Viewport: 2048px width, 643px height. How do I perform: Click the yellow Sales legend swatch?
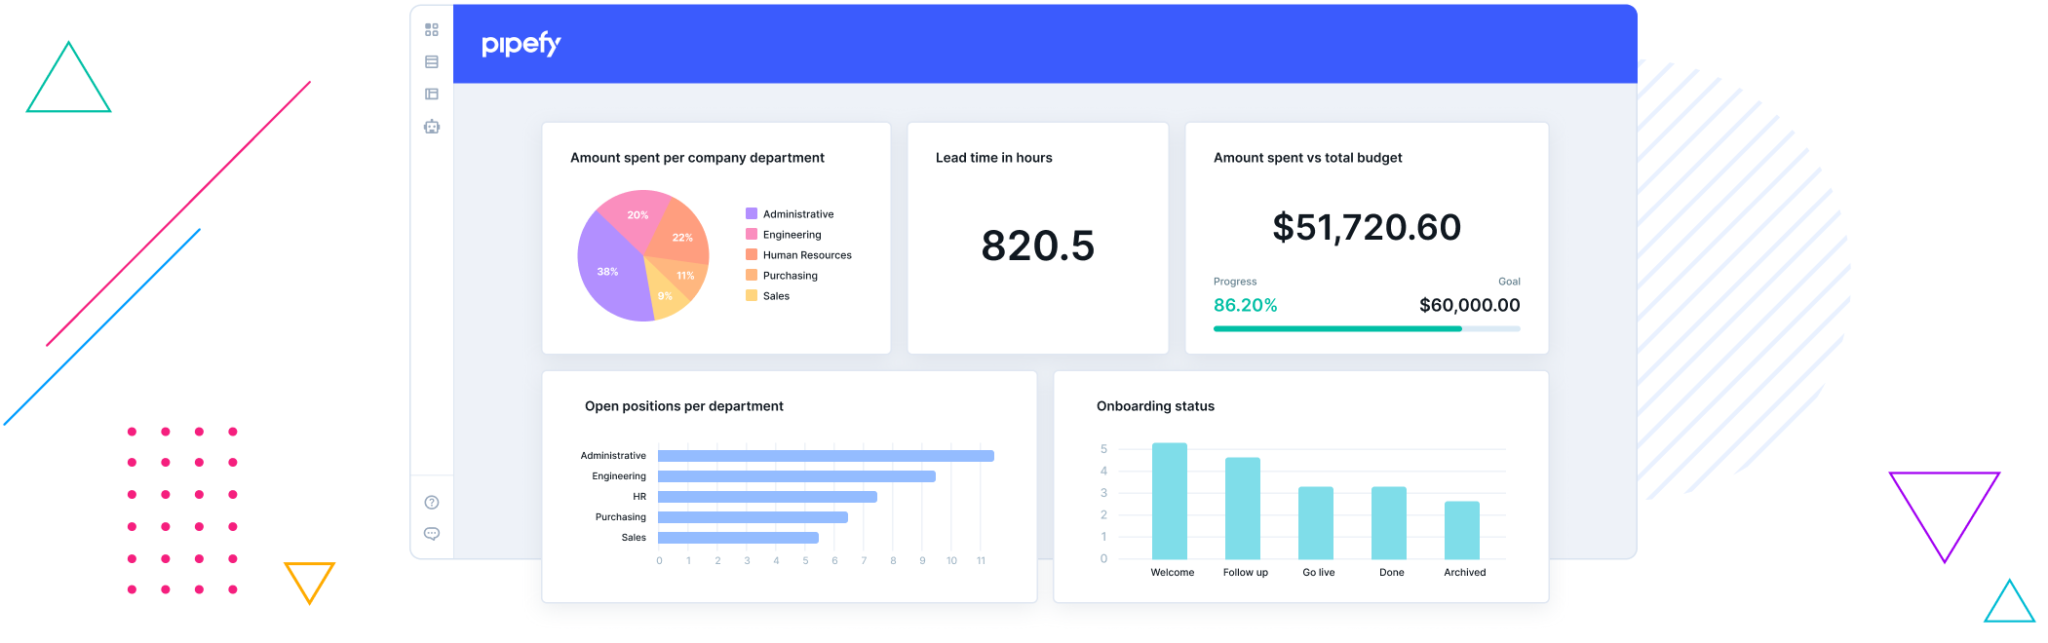pyautogui.click(x=751, y=296)
